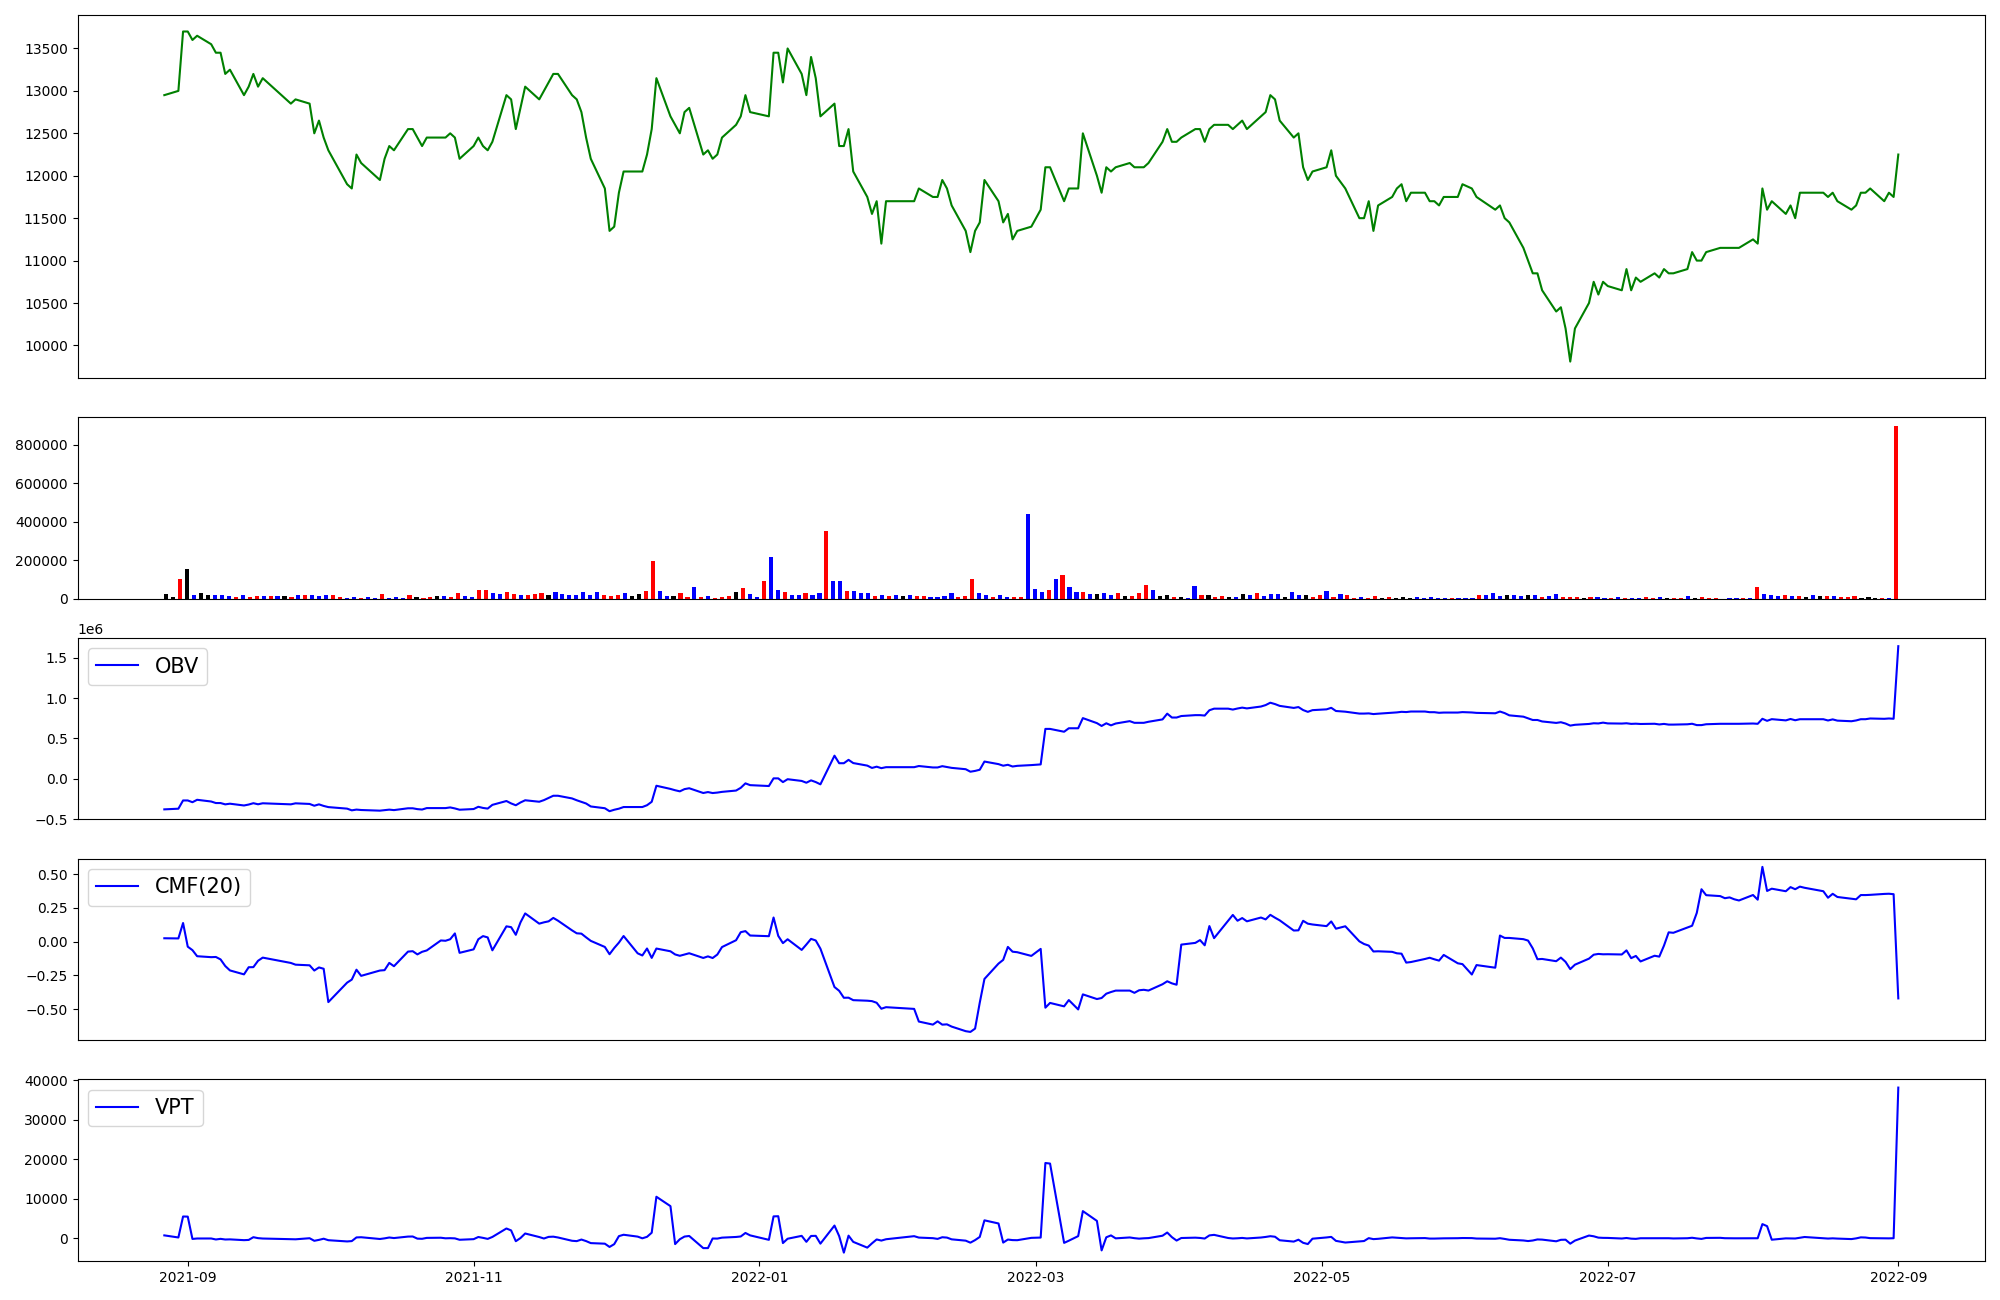Screen dimensions: 2000x1300
Task: Click the 2022-07 x-axis date label
Action: 1607,1277
